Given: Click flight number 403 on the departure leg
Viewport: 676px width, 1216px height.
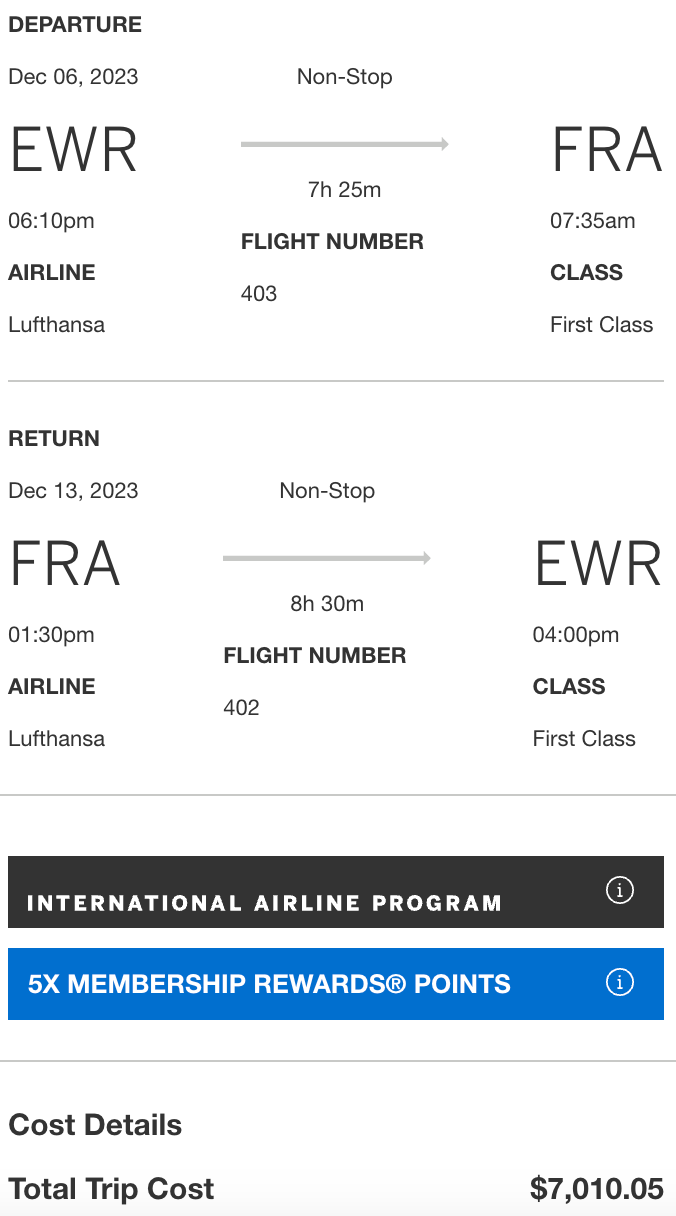Looking at the screenshot, I should tap(259, 293).
